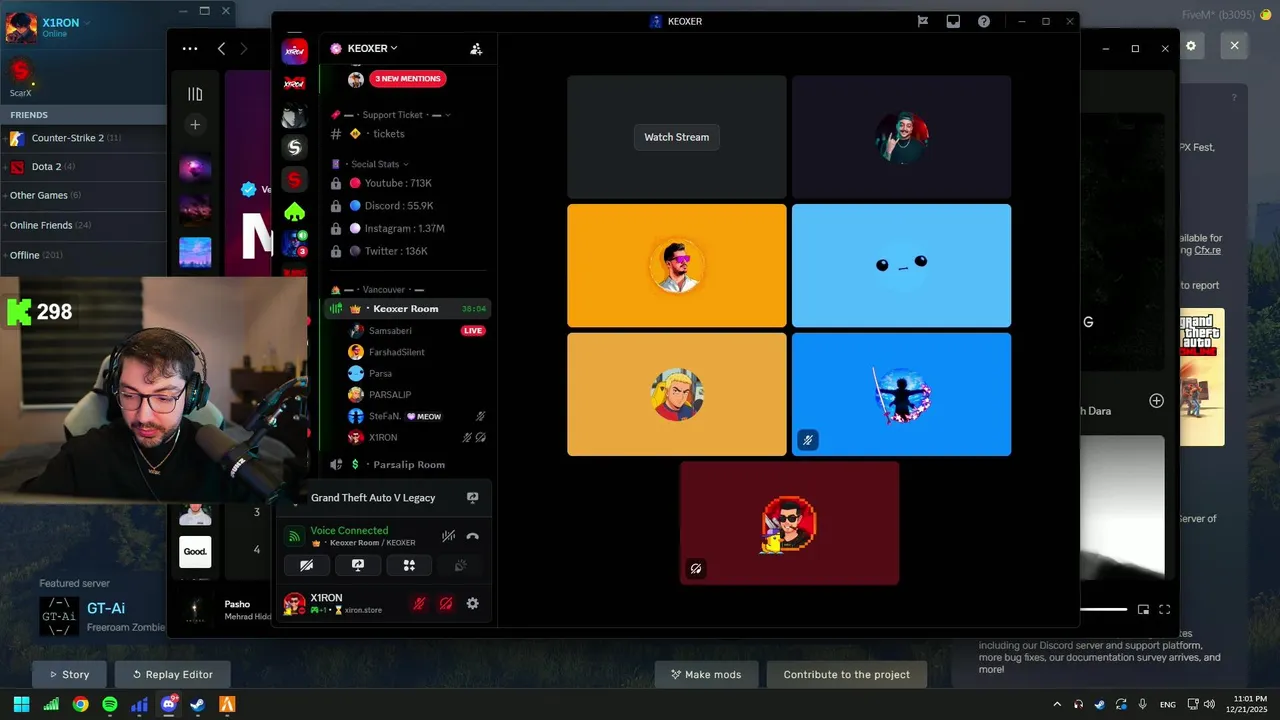Open the Discord taskbar icon
This screenshot has width=1280, height=720.
[168, 704]
